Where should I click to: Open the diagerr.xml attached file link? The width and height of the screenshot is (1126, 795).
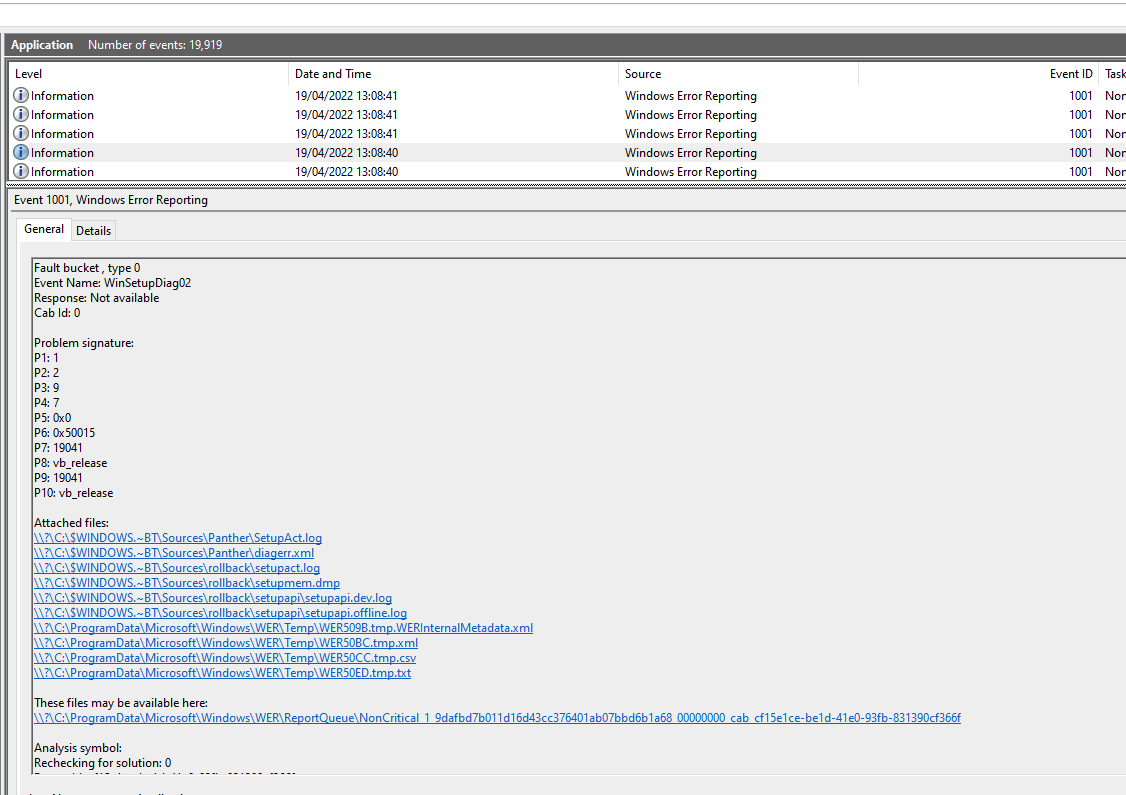click(x=174, y=552)
